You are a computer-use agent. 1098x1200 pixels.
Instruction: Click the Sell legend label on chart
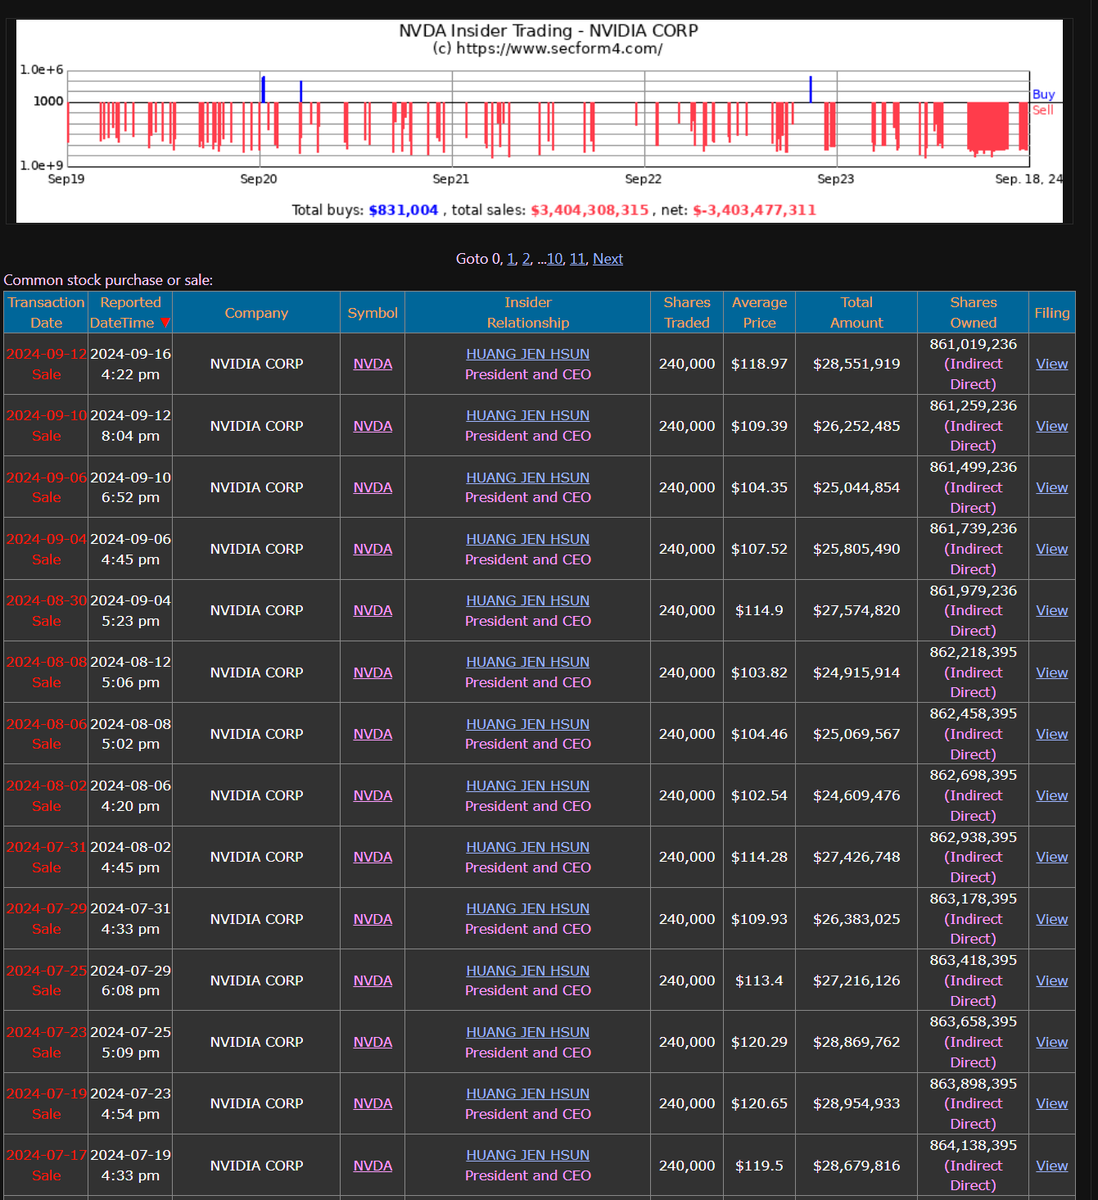pos(1043,110)
